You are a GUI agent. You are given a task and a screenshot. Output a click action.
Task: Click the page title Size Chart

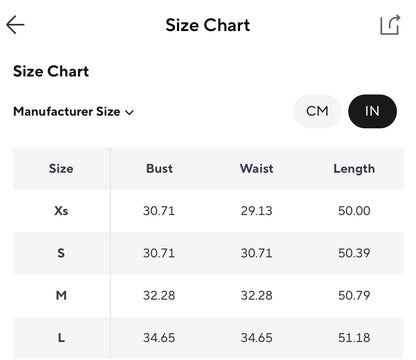point(208,25)
